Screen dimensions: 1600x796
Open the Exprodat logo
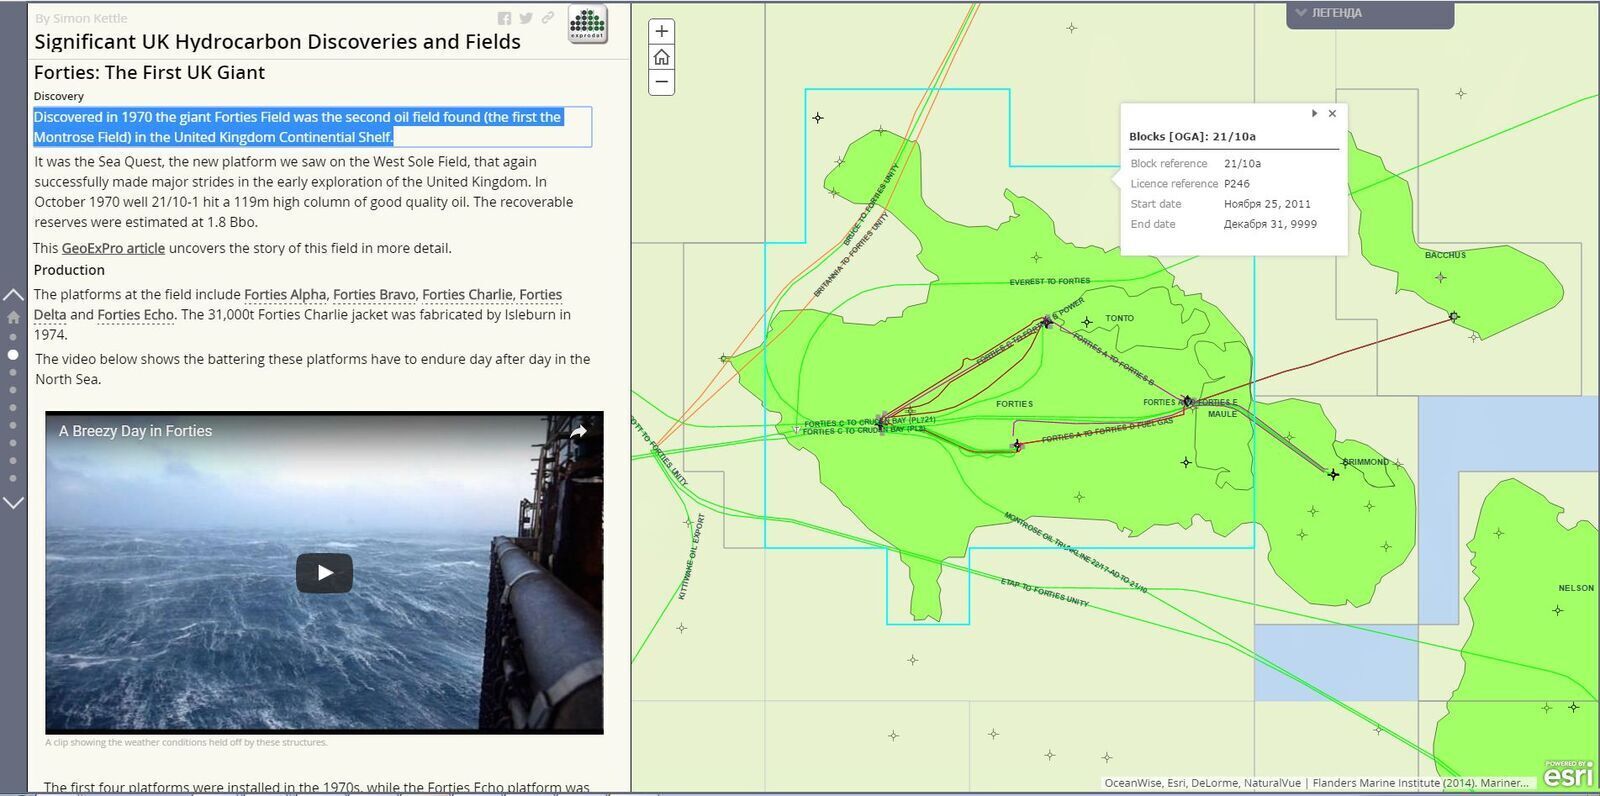click(588, 24)
